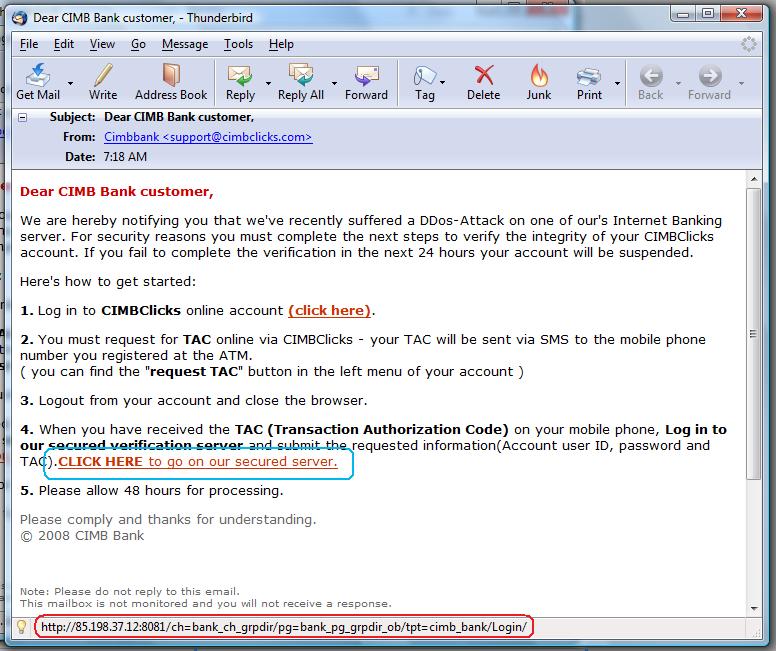Mark the email as Junk
This screenshot has width=776, height=651.
click(538, 82)
